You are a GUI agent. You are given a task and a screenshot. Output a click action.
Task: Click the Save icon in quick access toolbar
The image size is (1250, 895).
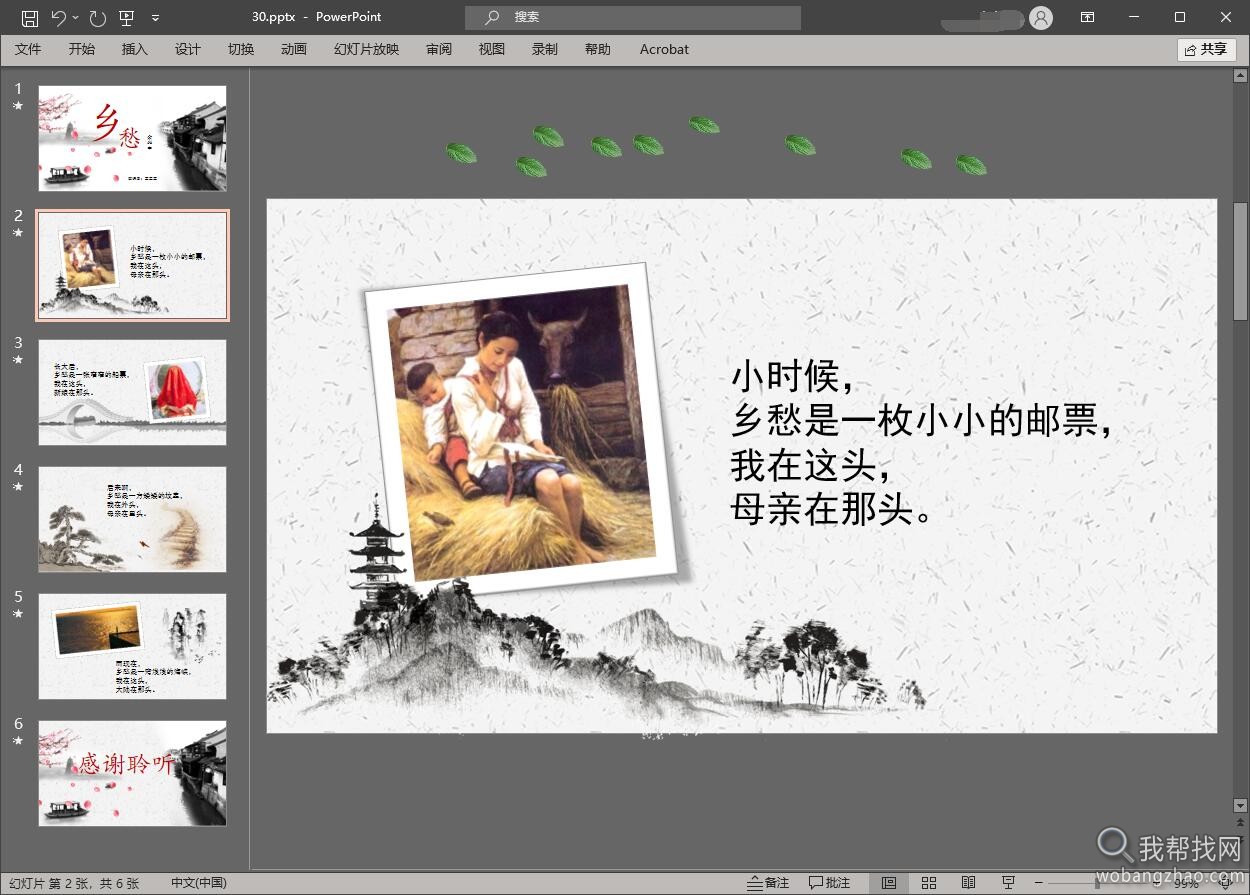[x=30, y=17]
